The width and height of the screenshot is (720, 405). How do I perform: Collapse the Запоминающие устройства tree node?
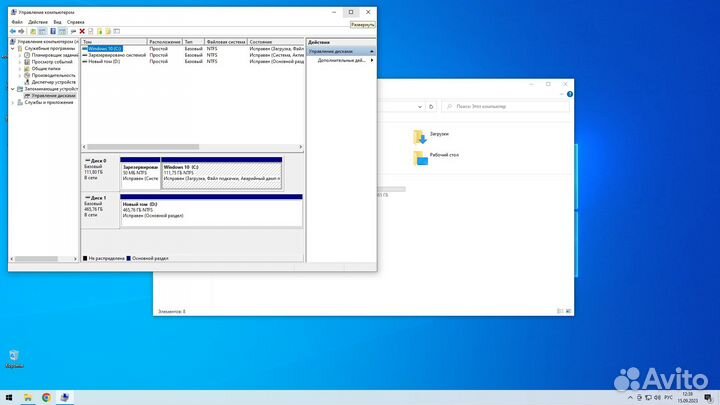13,89
